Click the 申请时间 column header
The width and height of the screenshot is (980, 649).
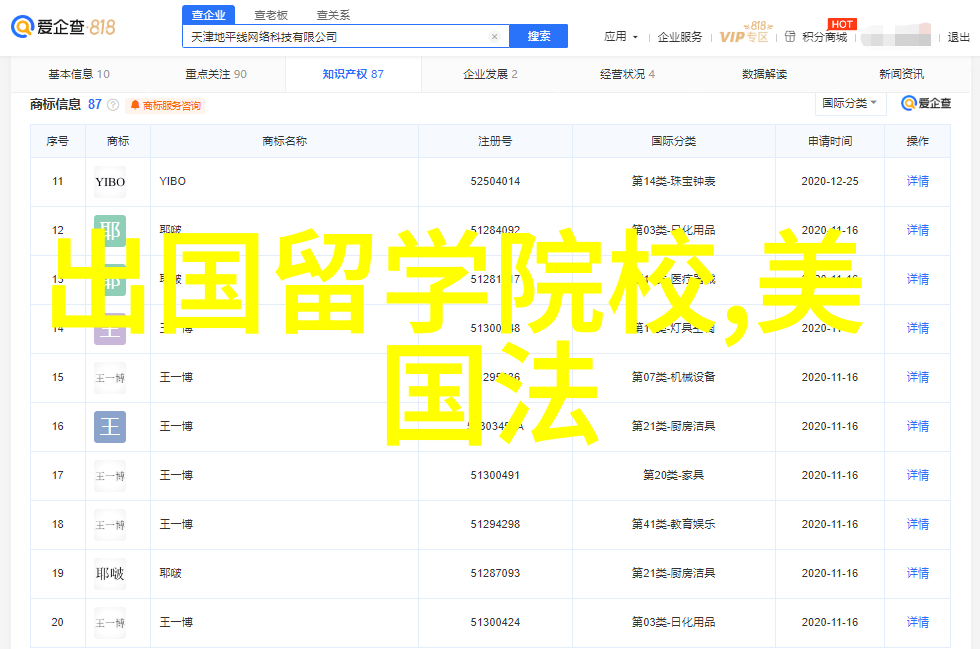830,141
